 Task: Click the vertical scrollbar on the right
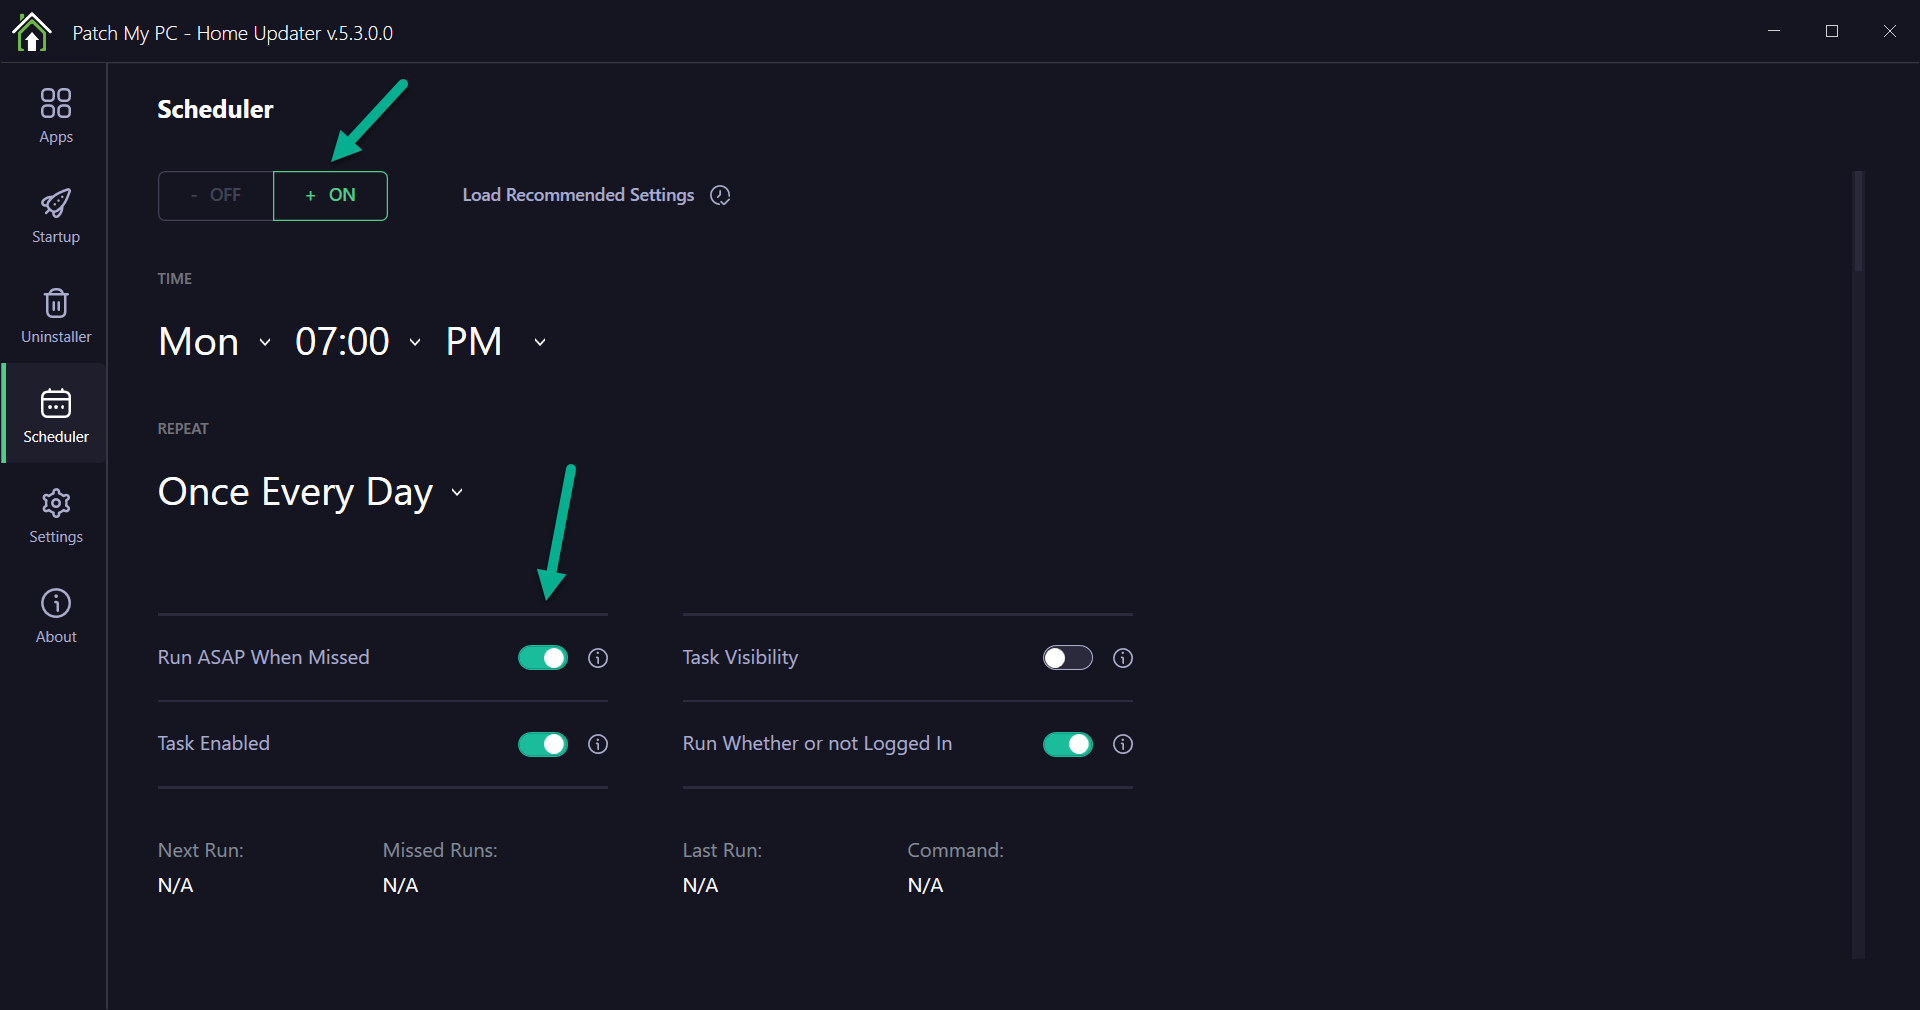click(1858, 222)
